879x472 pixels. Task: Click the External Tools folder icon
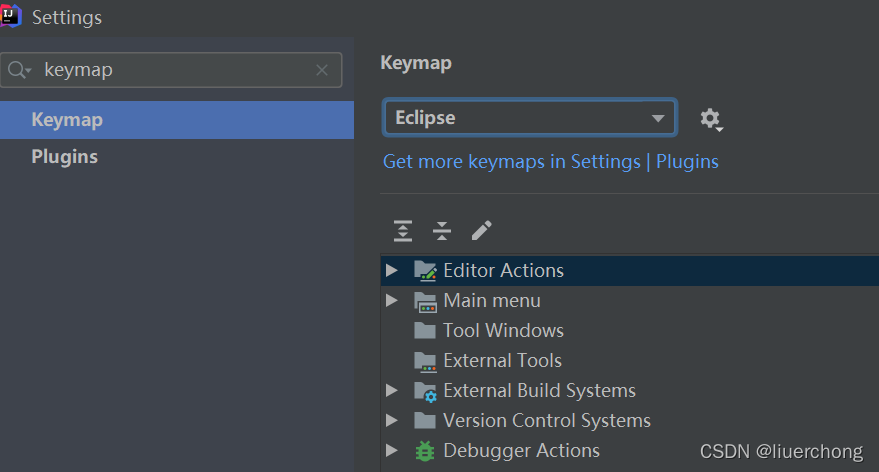coord(425,362)
